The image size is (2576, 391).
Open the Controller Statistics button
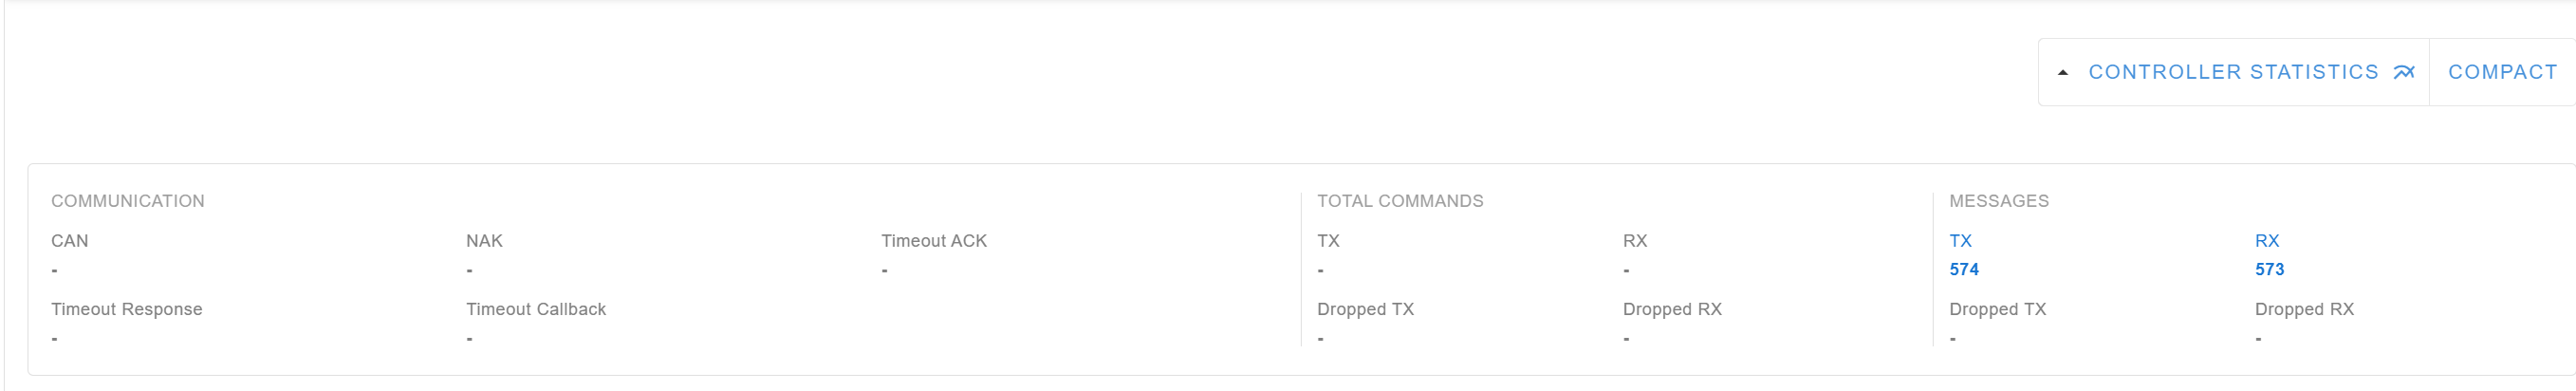click(x=2232, y=72)
